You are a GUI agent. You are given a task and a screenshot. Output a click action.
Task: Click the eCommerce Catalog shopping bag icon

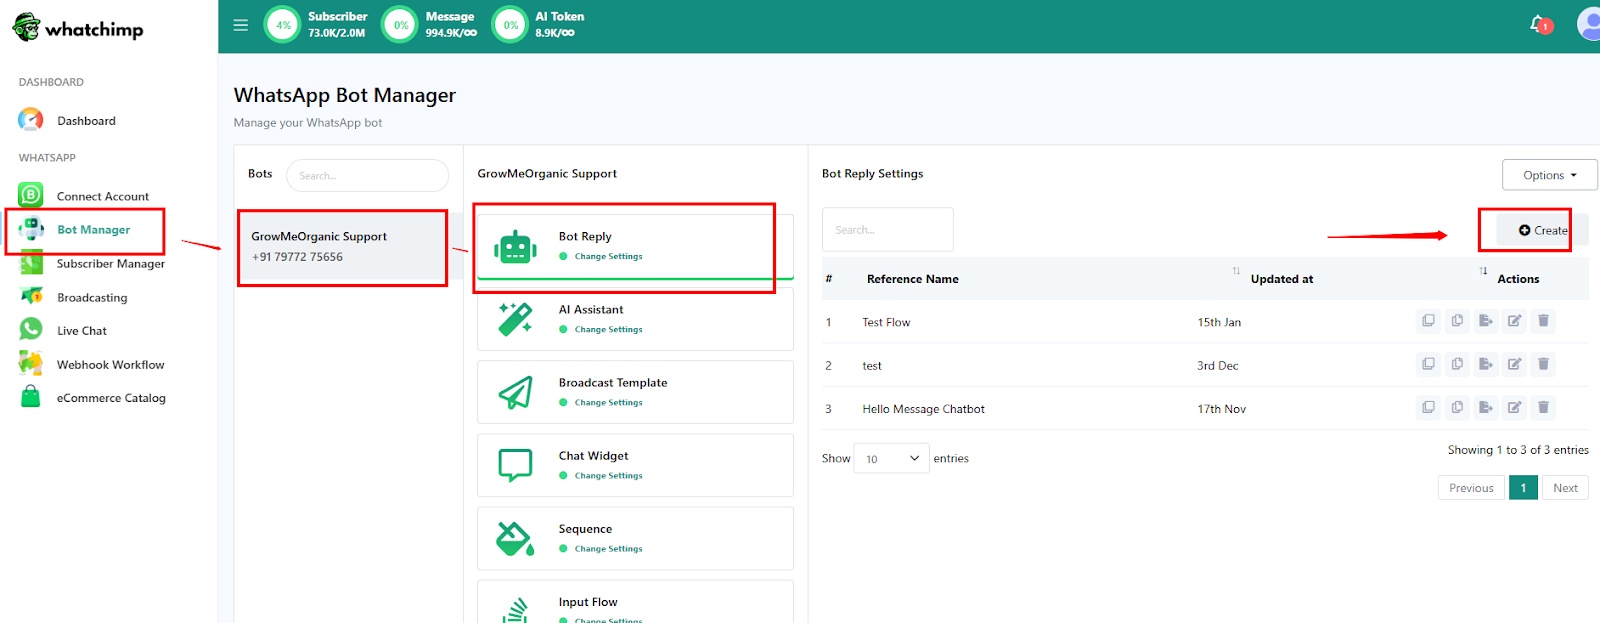[x=31, y=397]
